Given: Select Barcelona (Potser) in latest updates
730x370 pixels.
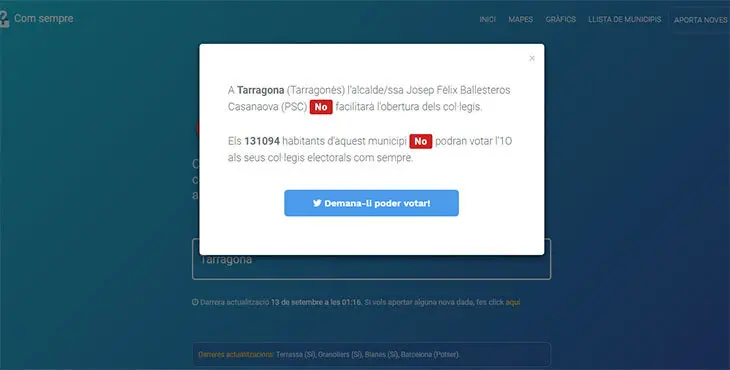Looking at the screenshot, I should [430, 355].
